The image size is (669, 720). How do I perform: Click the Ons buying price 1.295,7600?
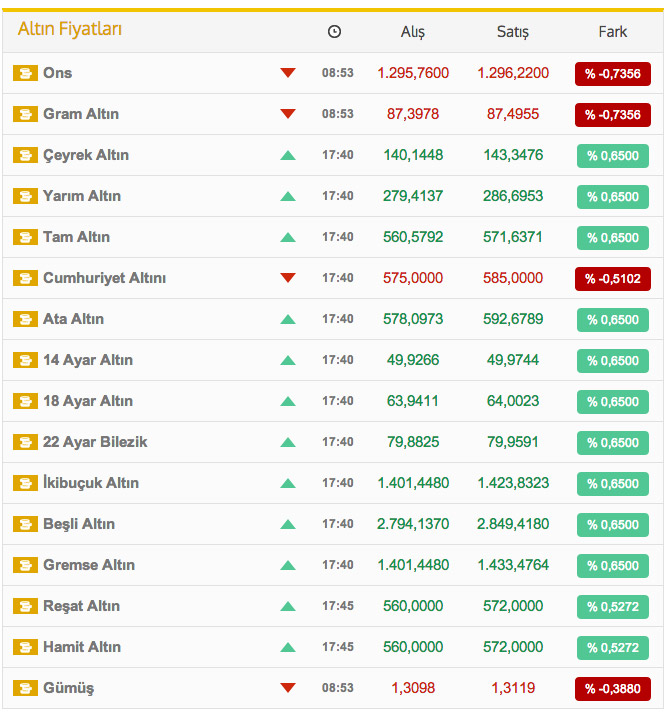tap(413, 73)
